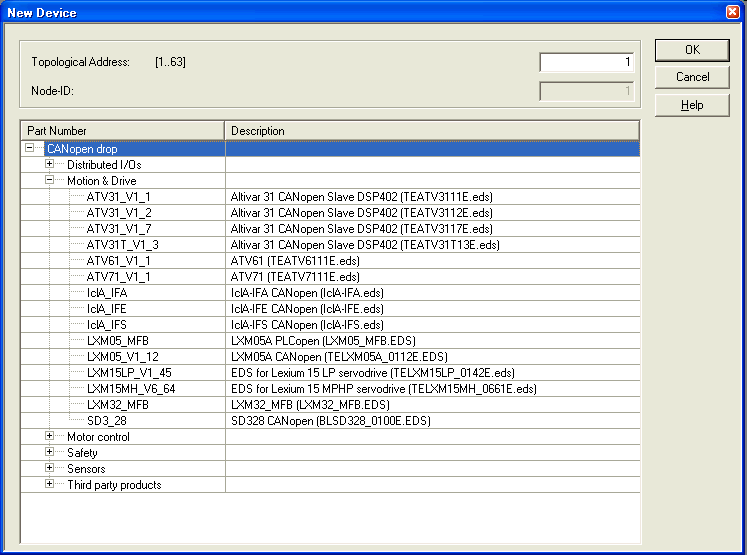Expand the Third party products branch

50,484
